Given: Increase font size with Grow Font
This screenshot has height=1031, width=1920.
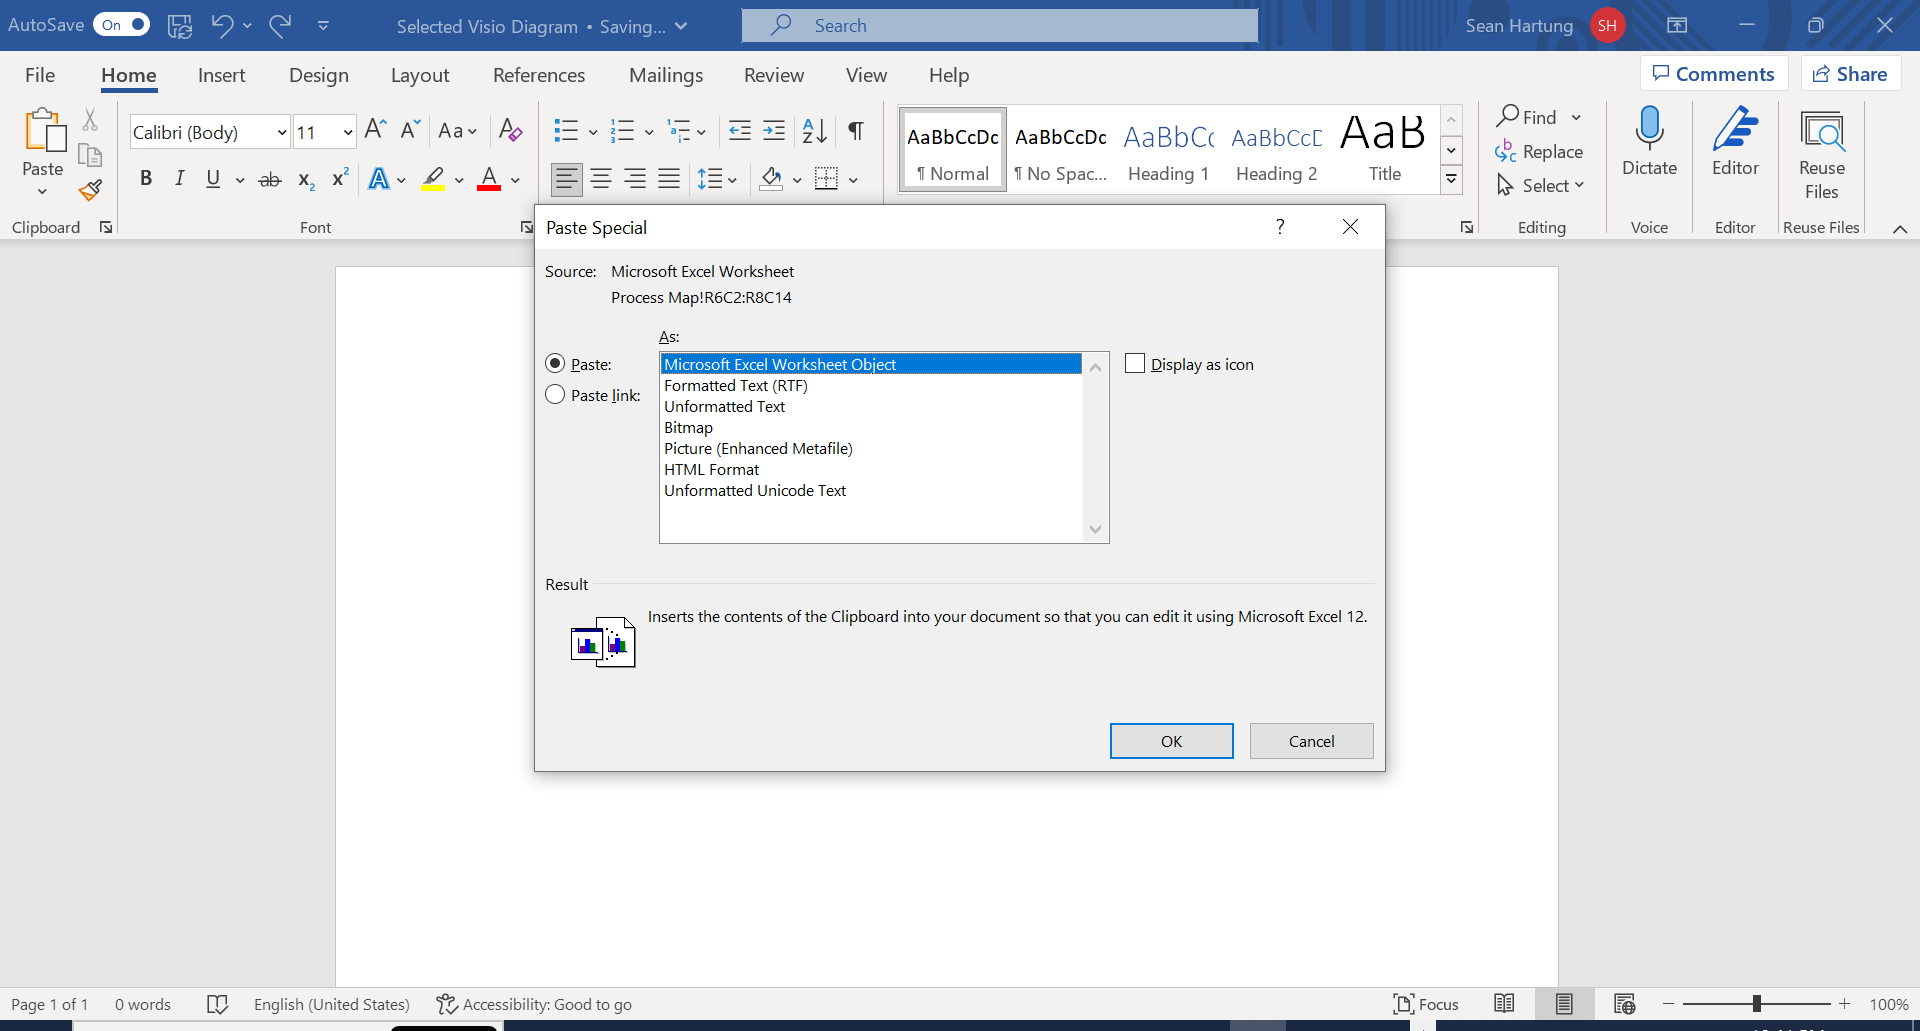Looking at the screenshot, I should pos(375,129).
